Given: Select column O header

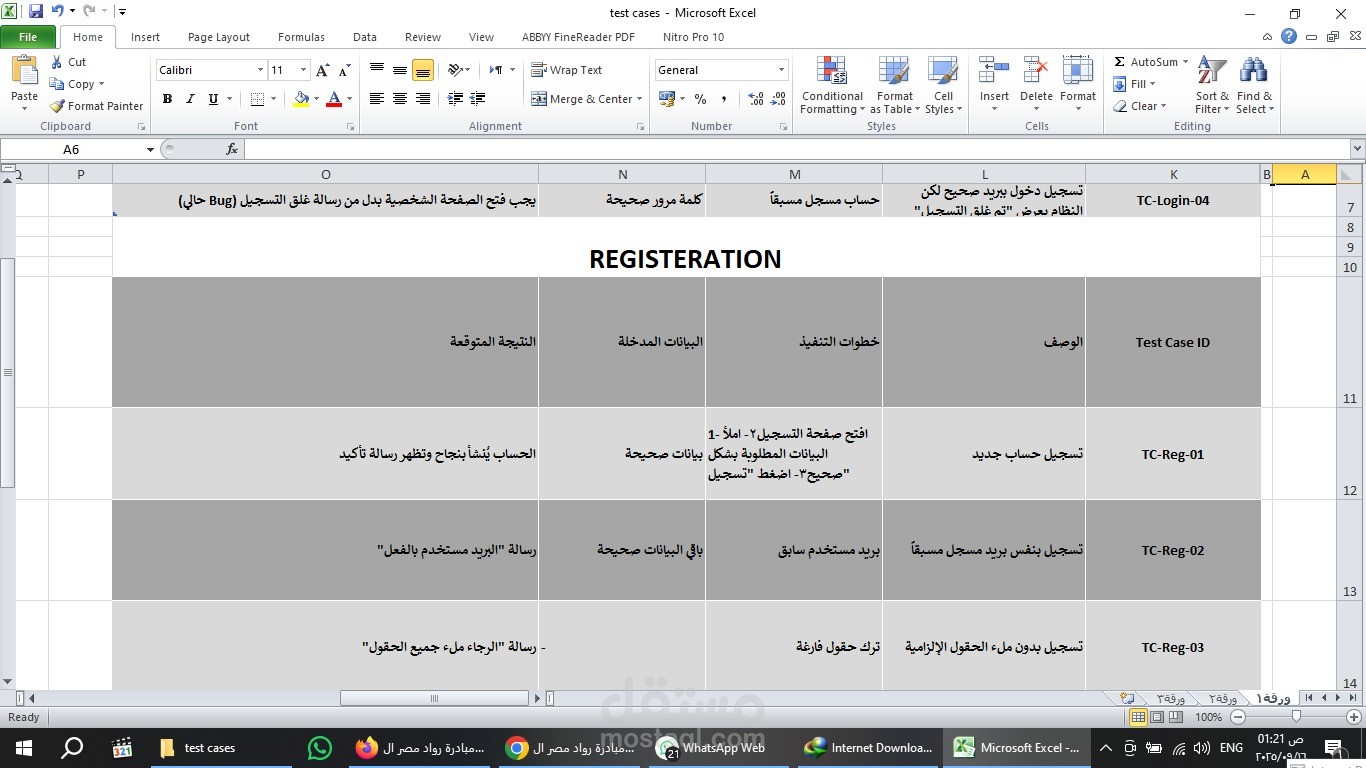Looking at the screenshot, I should pyautogui.click(x=325, y=174).
